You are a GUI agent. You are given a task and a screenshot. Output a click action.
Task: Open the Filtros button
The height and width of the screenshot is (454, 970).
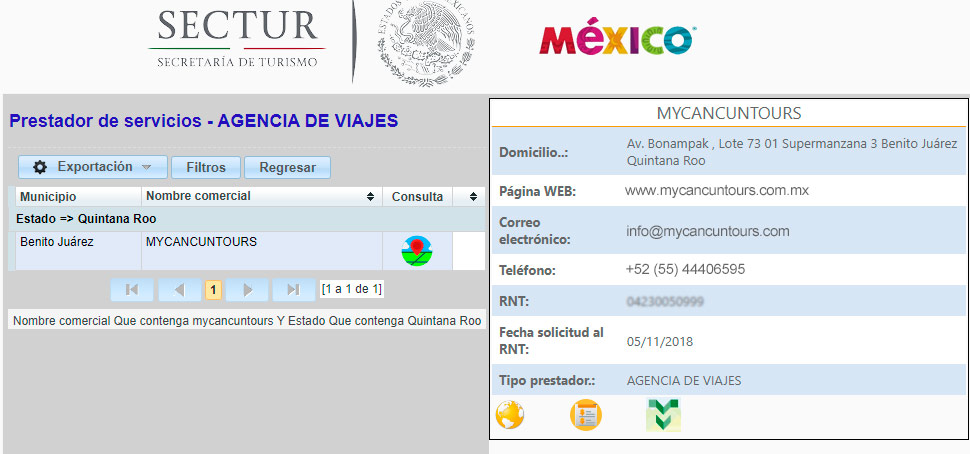(x=206, y=168)
